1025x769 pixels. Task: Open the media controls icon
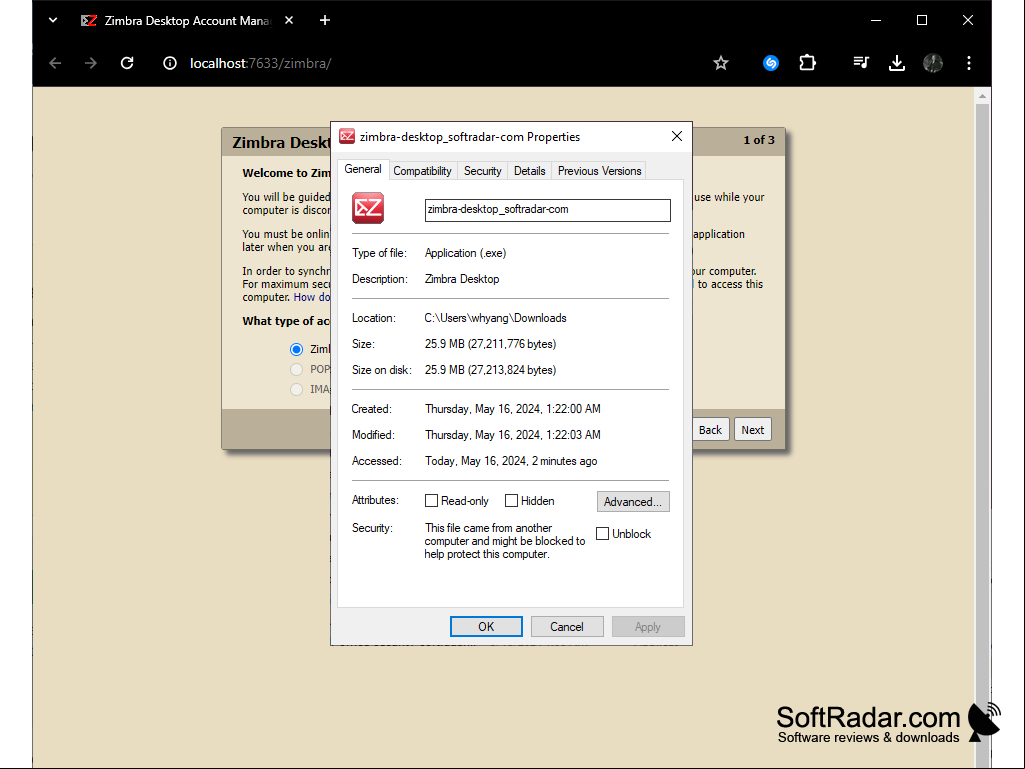coord(861,63)
